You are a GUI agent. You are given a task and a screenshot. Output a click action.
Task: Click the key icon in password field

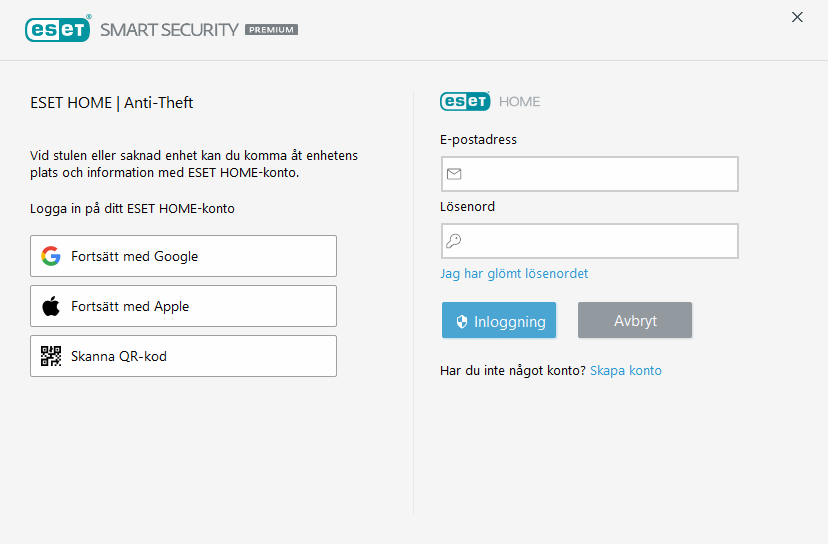click(454, 241)
